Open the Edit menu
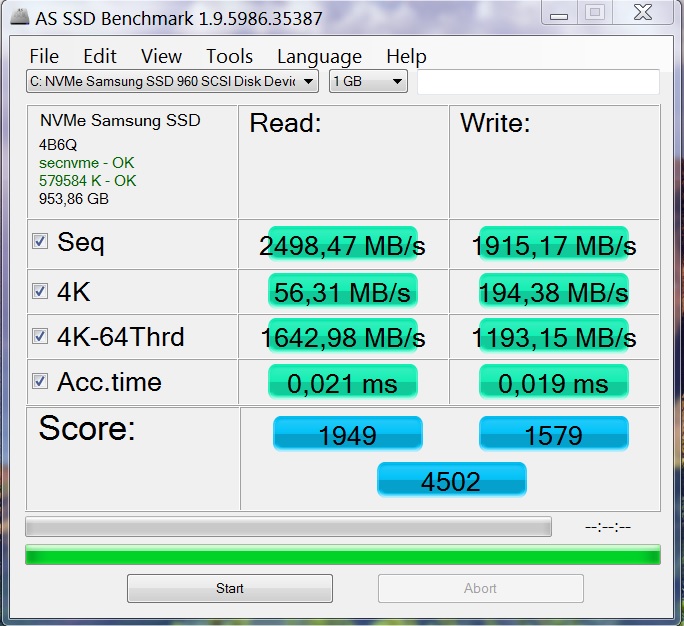This screenshot has height=626, width=684. pyautogui.click(x=100, y=56)
